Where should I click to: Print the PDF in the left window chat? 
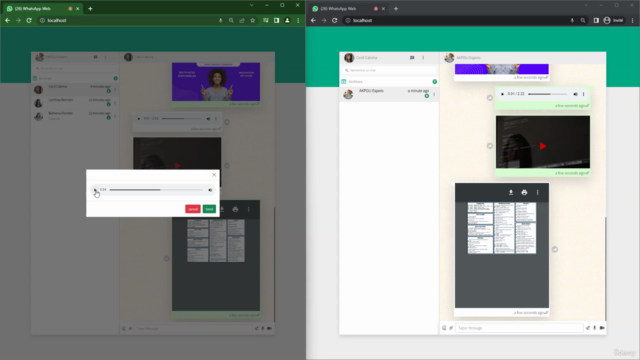[x=235, y=209]
